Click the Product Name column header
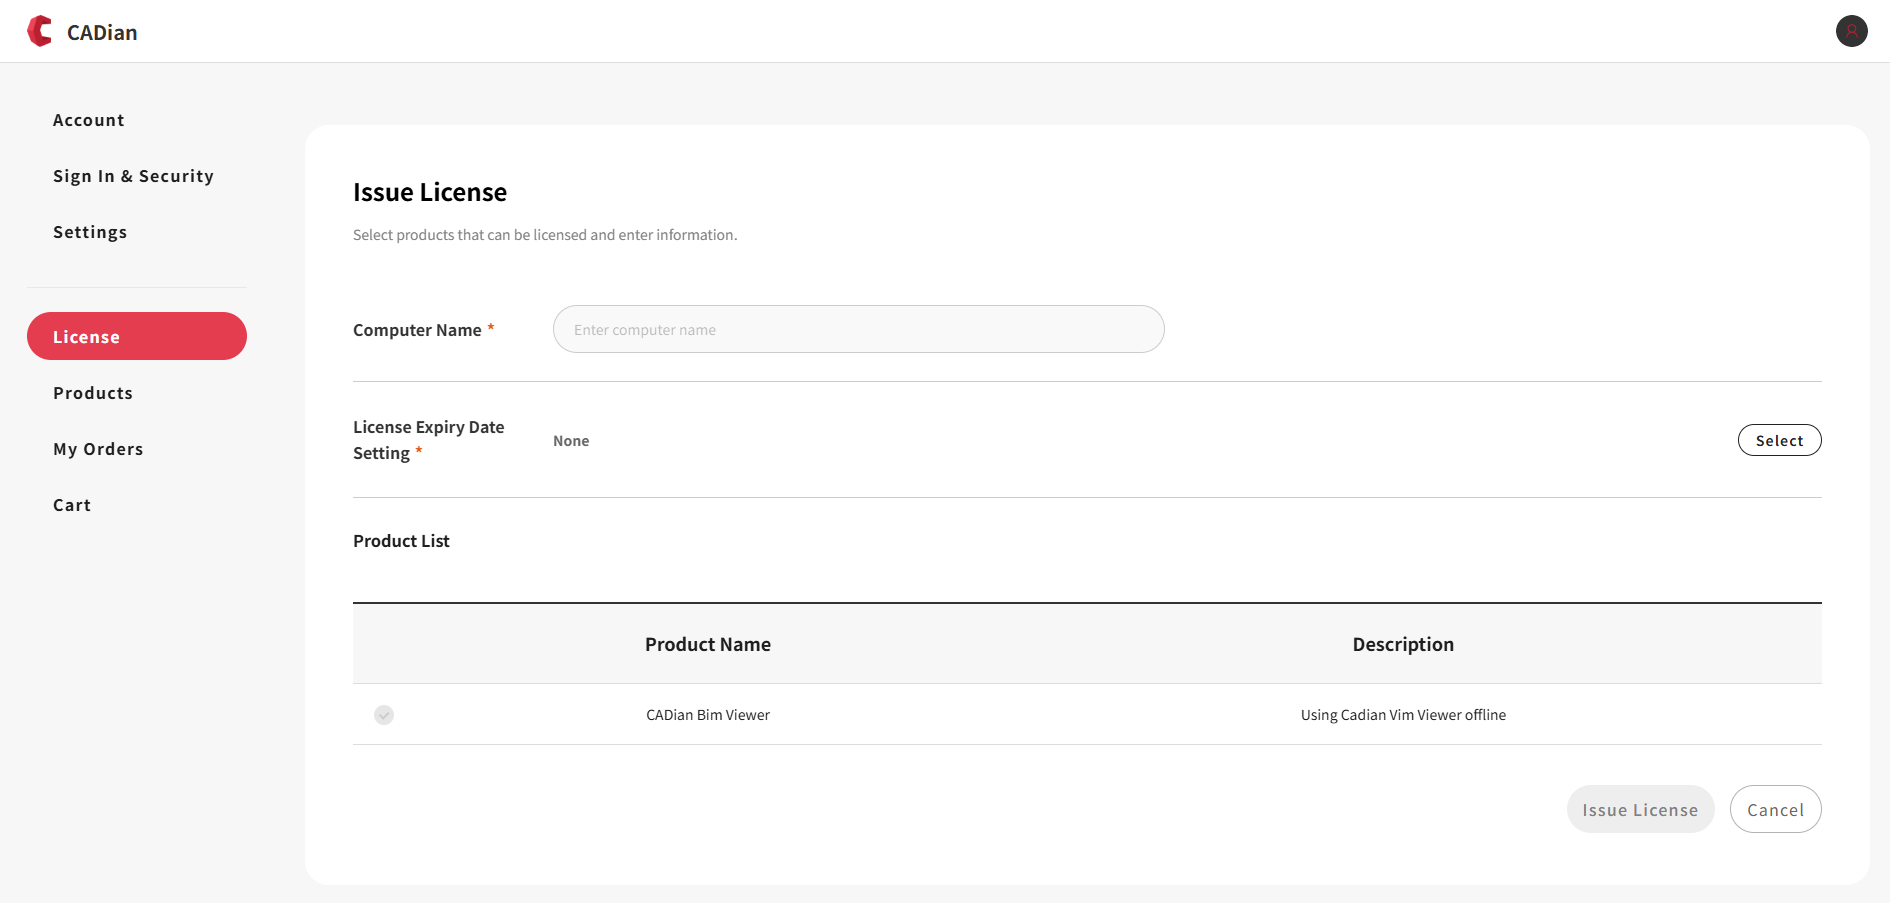1890x903 pixels. tap(708, 644)
